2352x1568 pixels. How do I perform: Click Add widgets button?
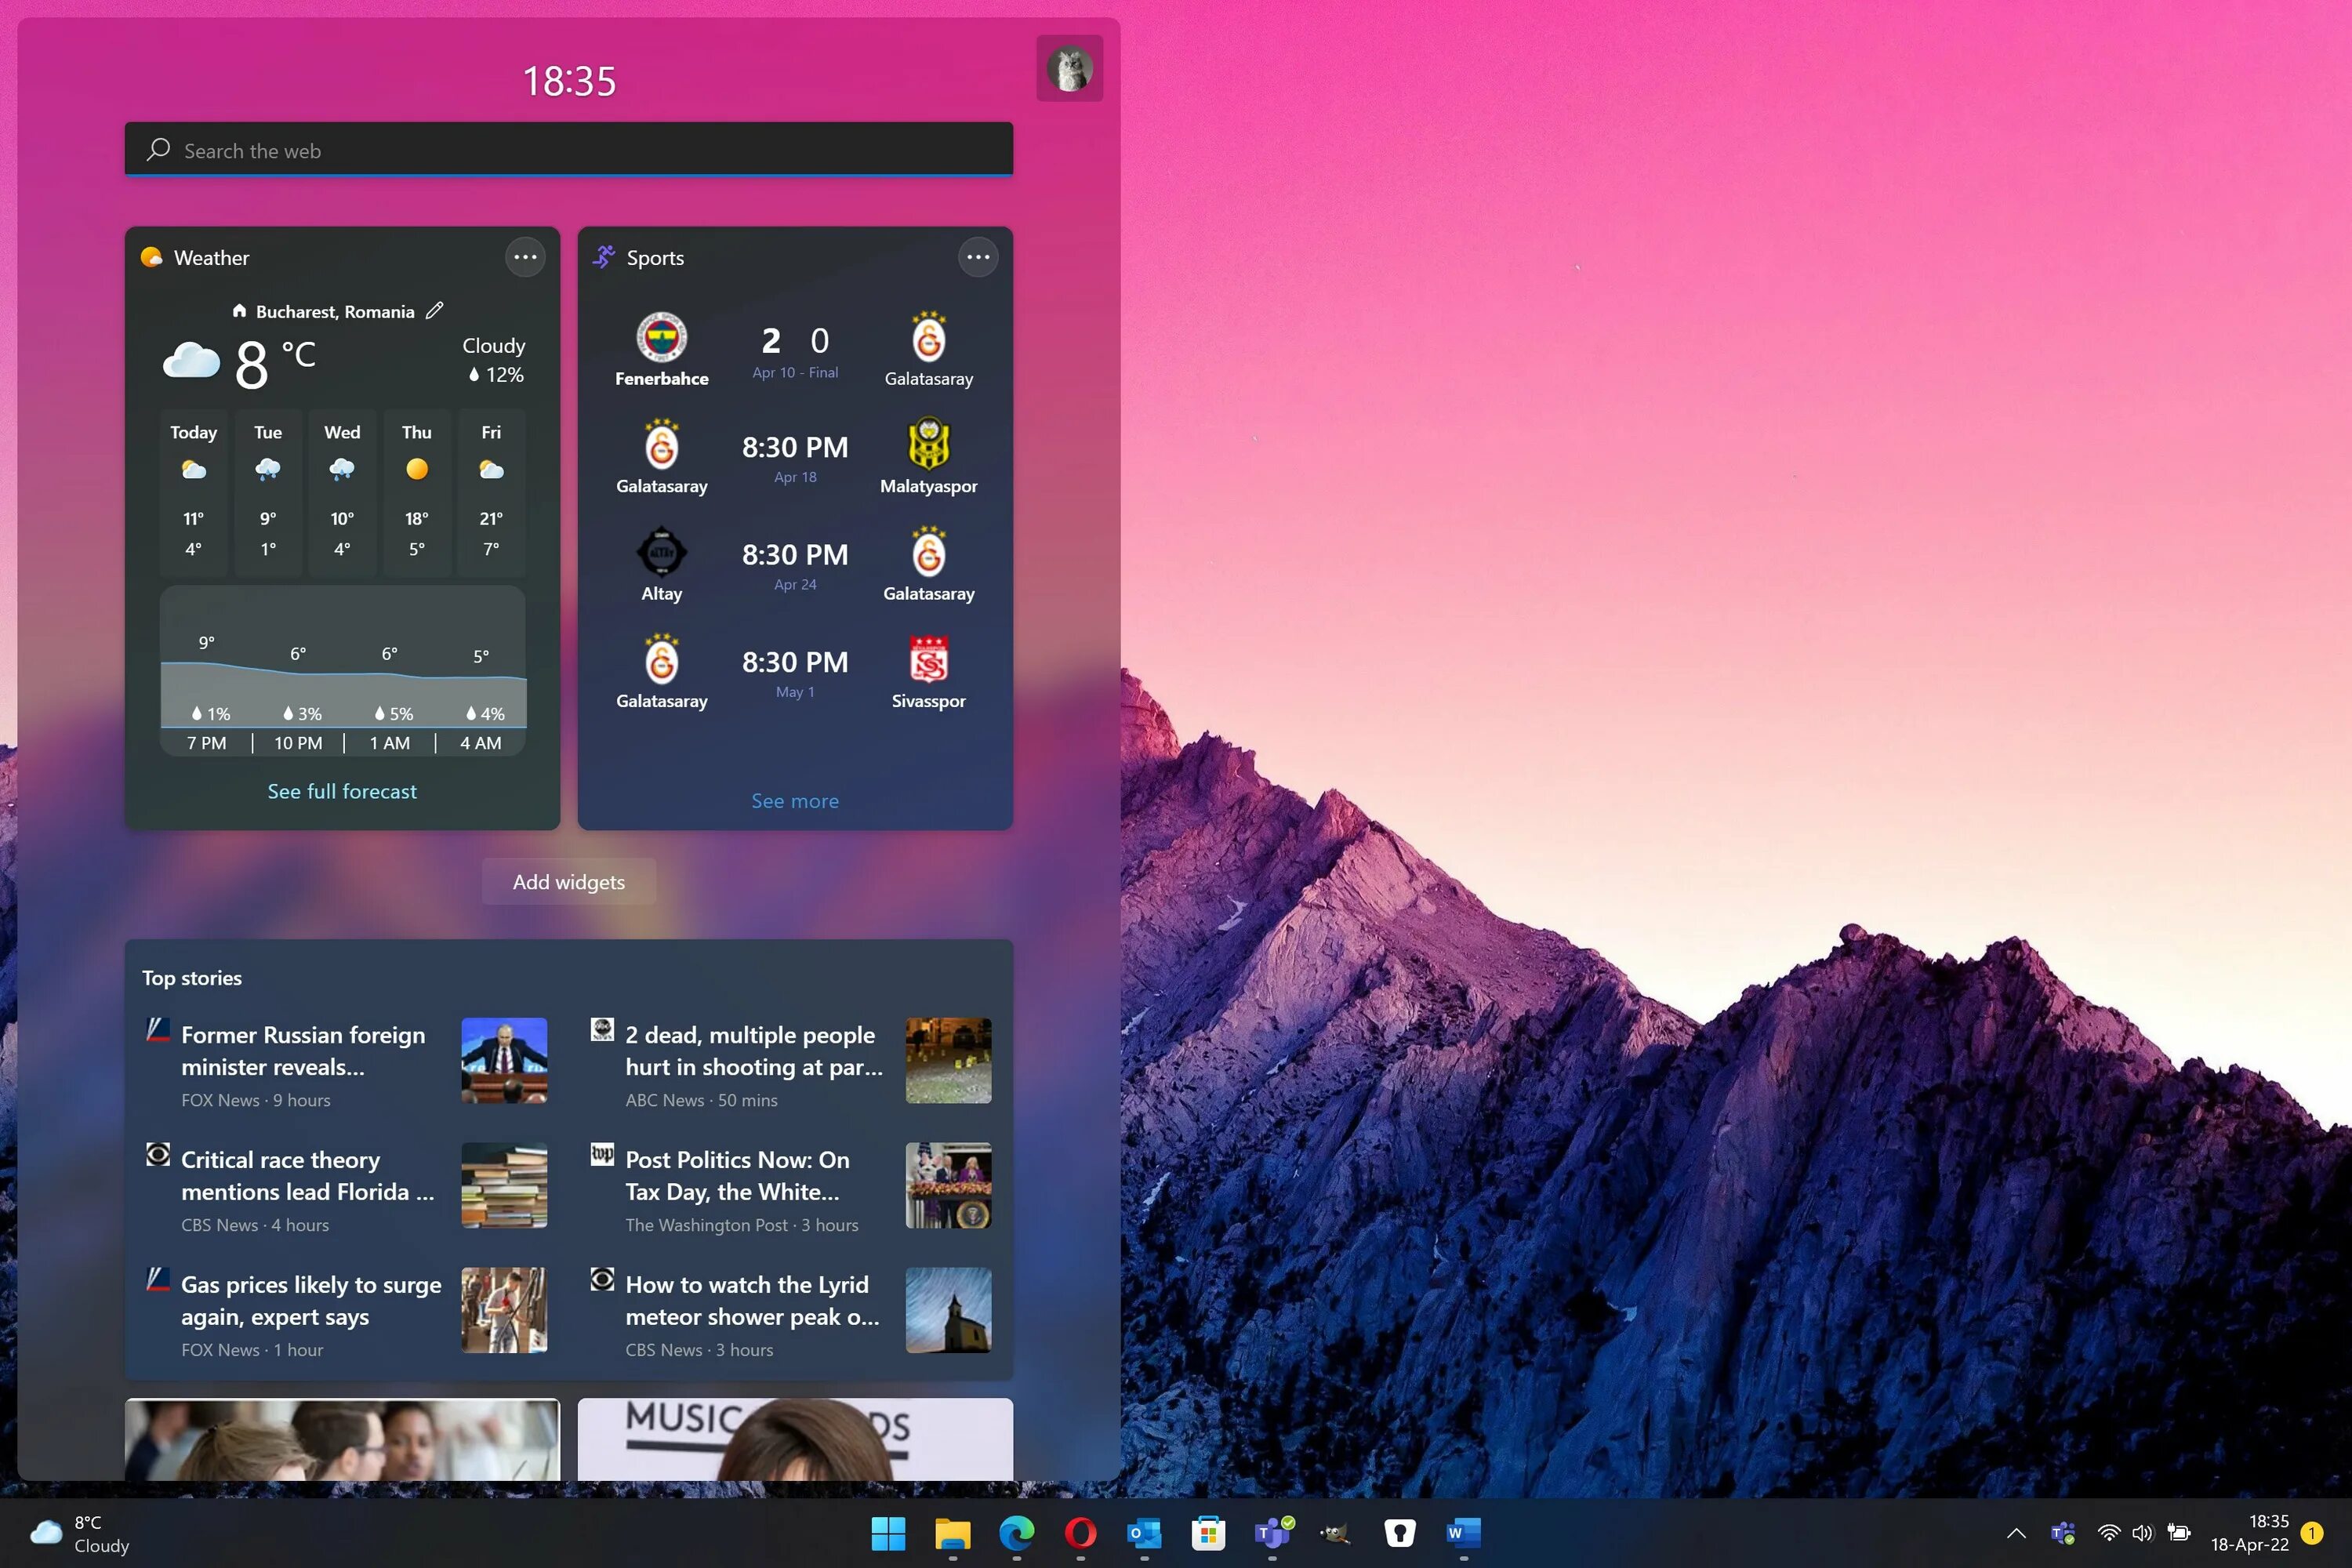(x=568, y=880)
